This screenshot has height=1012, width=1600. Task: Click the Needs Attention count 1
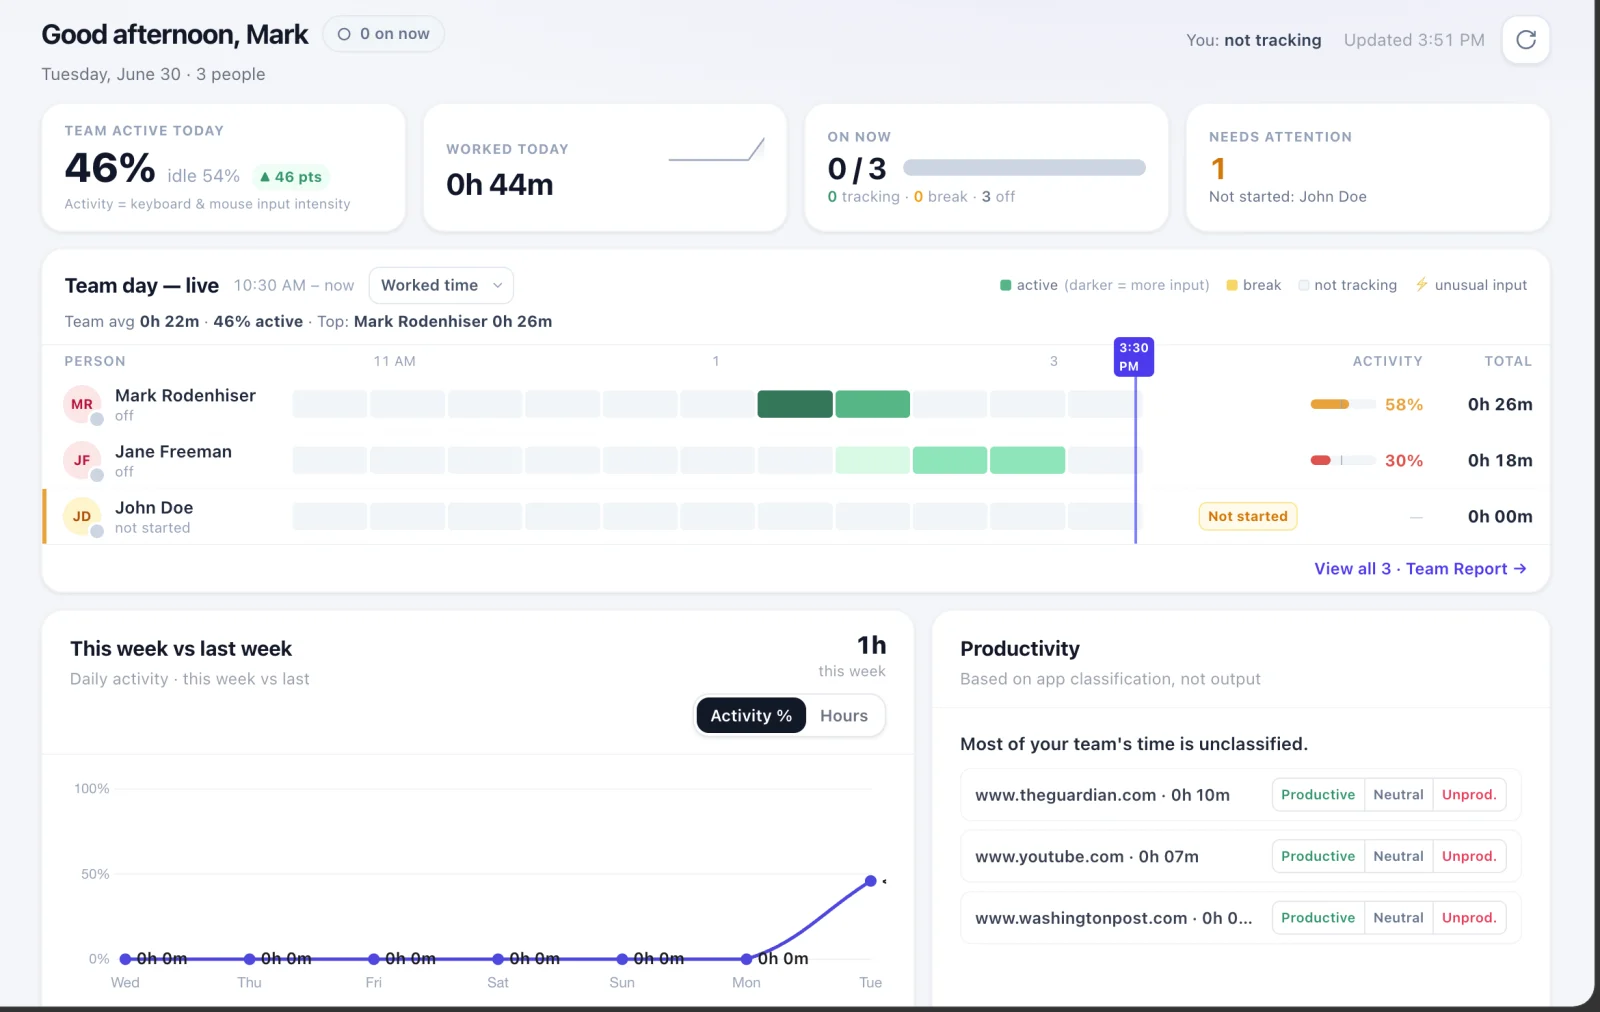click(x=1218, y=168)
